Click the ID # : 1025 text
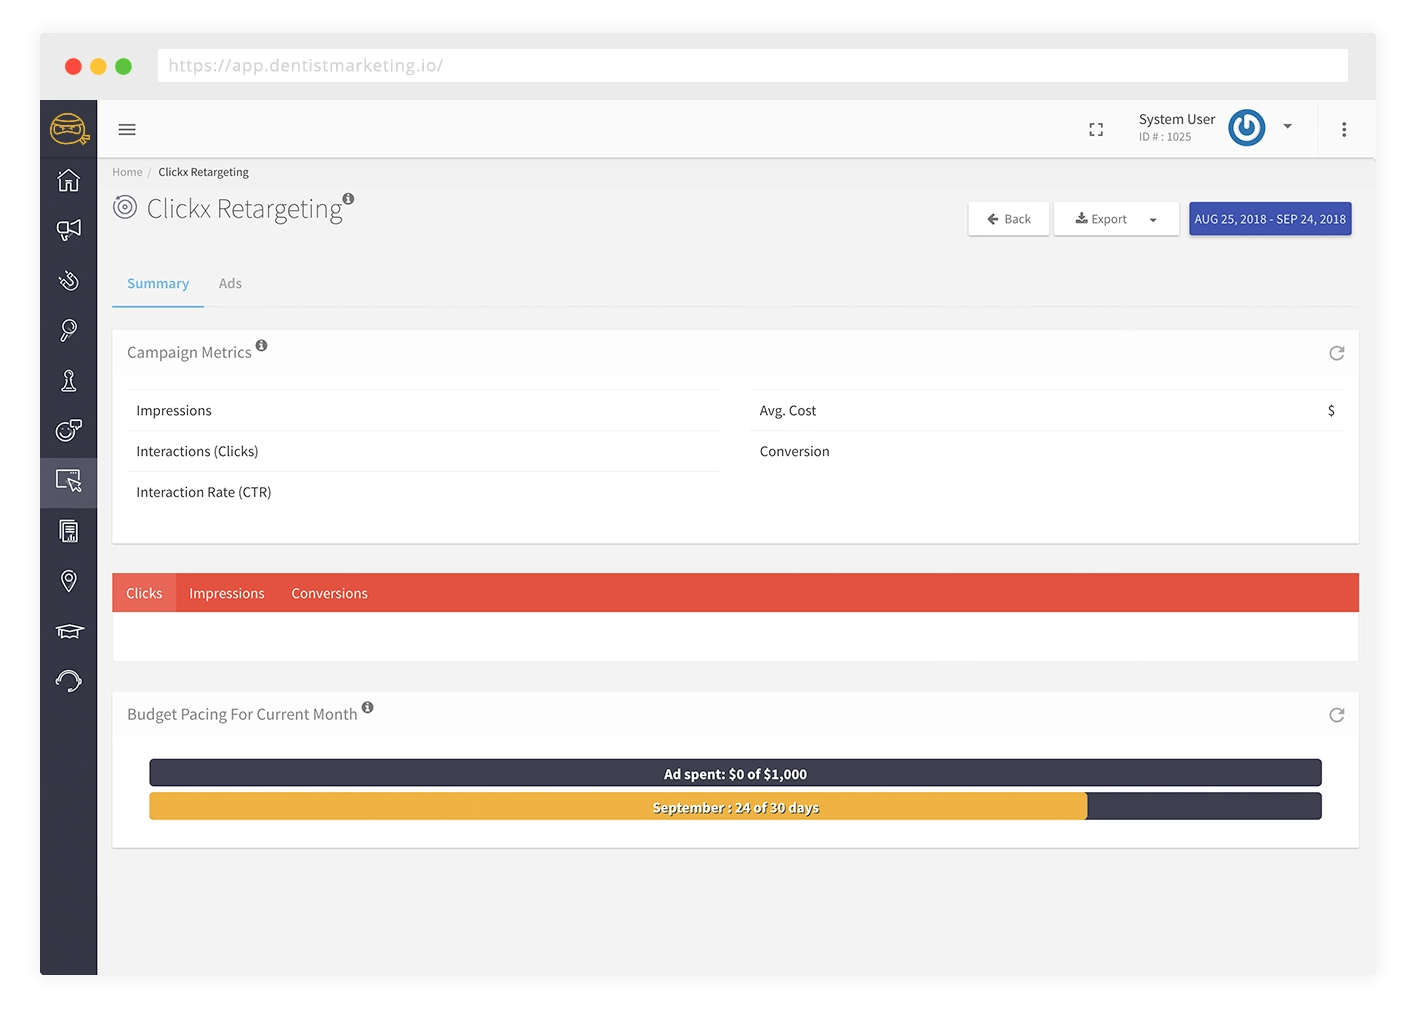Screen dimensions: 1416x1017 click(x=1165, y=137)
